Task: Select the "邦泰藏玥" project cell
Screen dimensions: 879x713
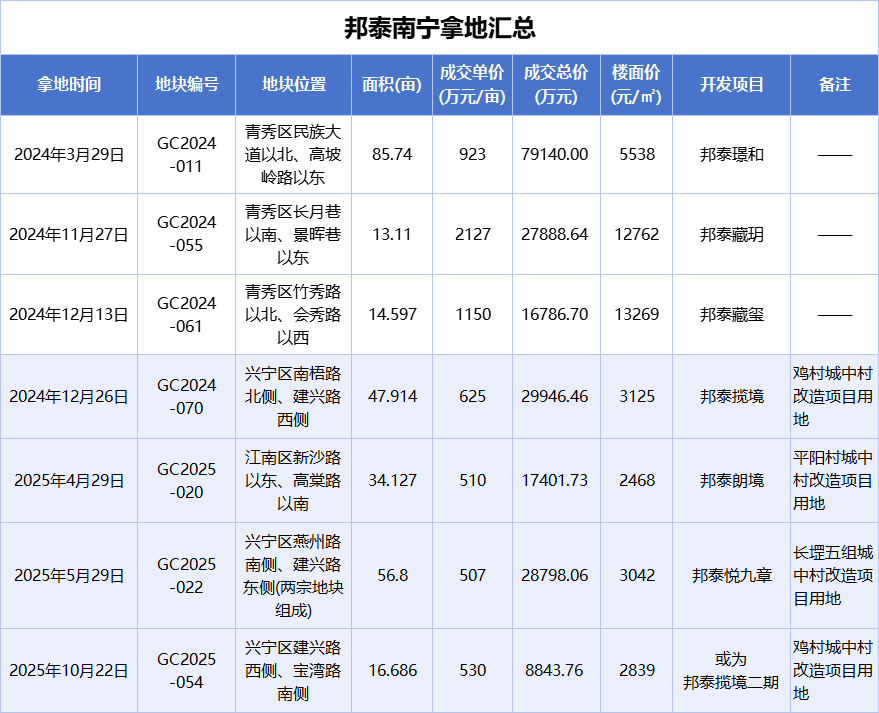Action: point(731,235)
